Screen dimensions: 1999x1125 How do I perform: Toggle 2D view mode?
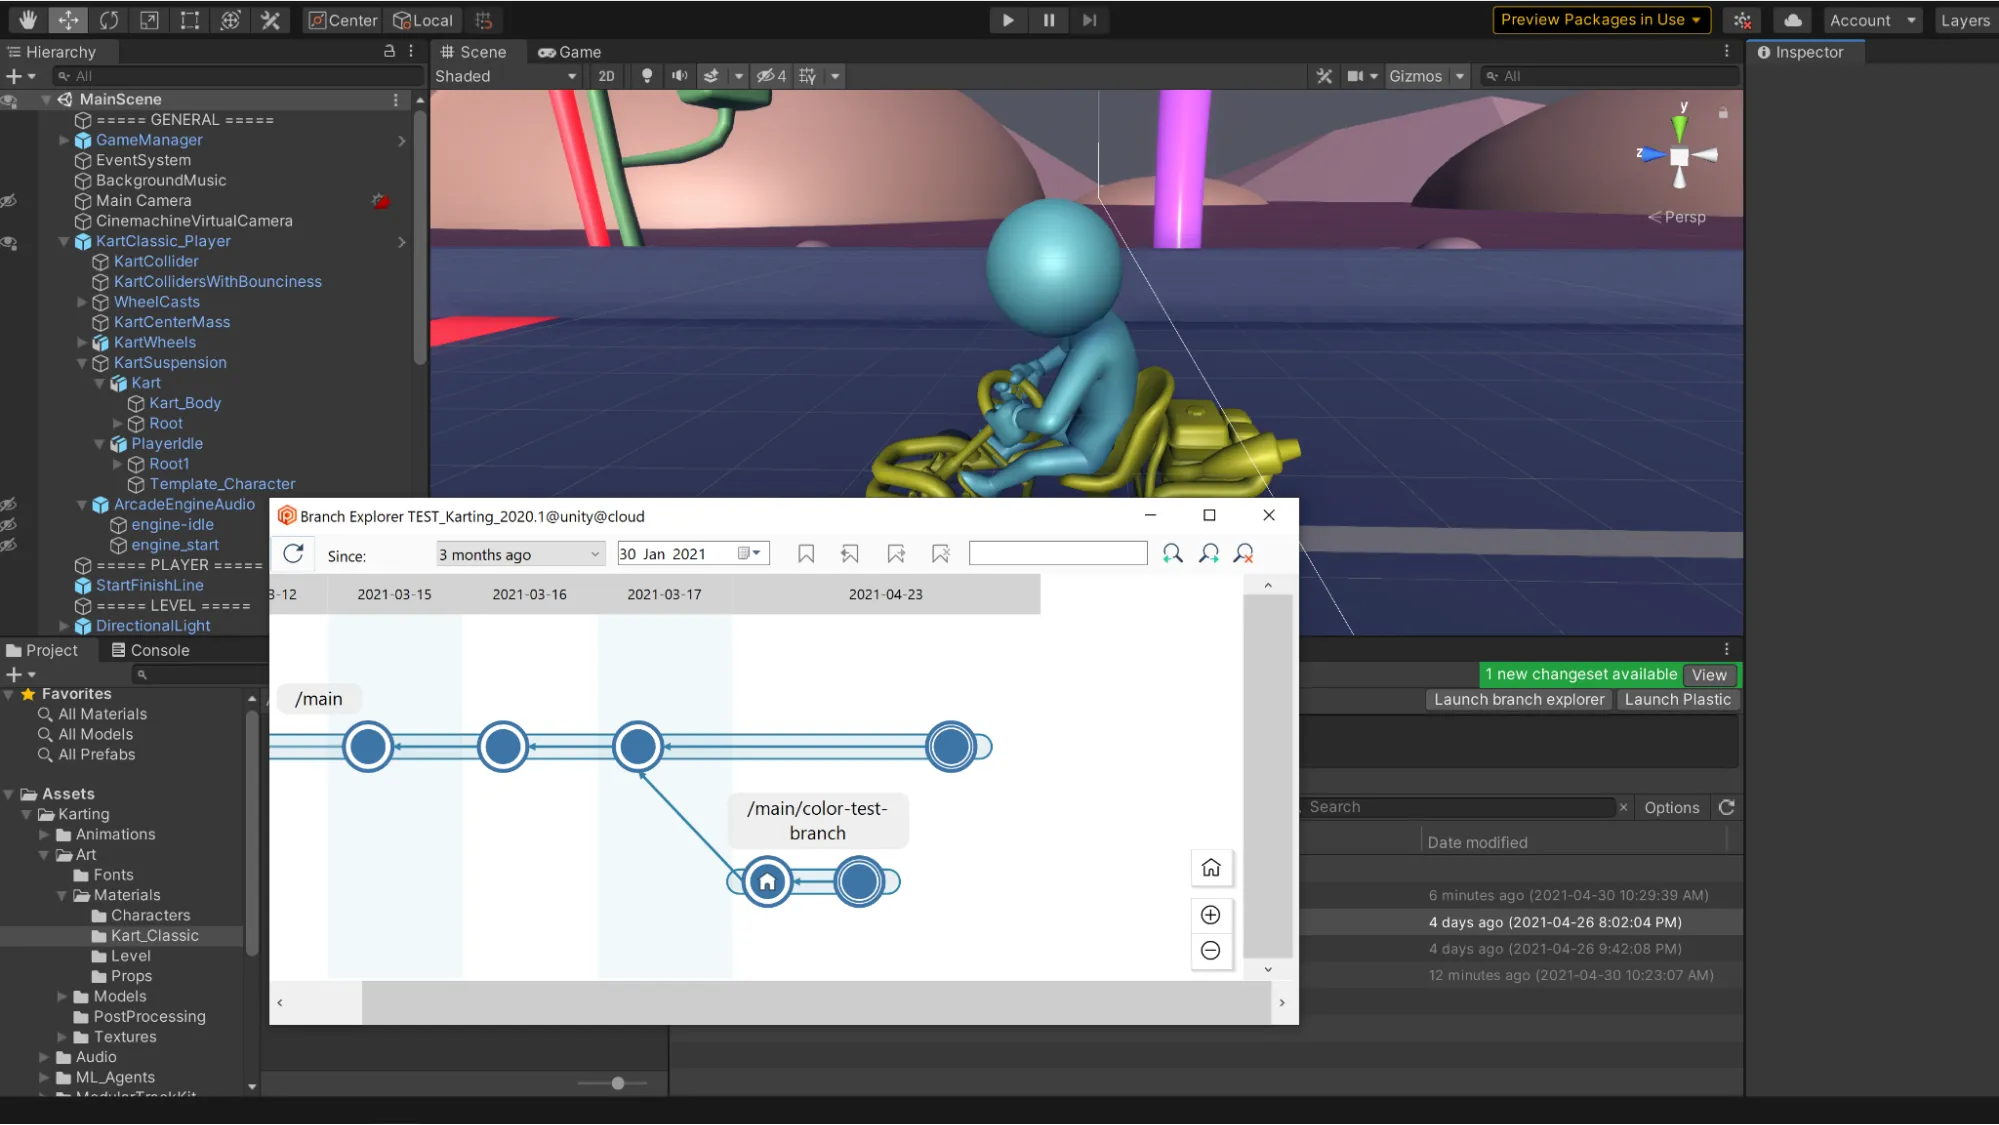coord(606,76)
